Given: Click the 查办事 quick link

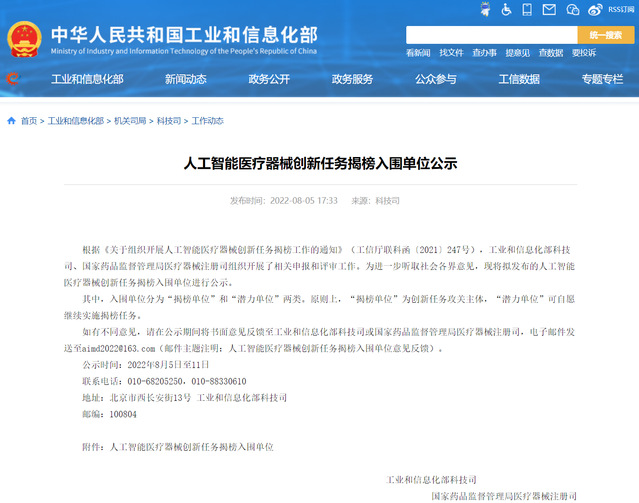Looking at the screenshot, I should [x=484, y=52].
